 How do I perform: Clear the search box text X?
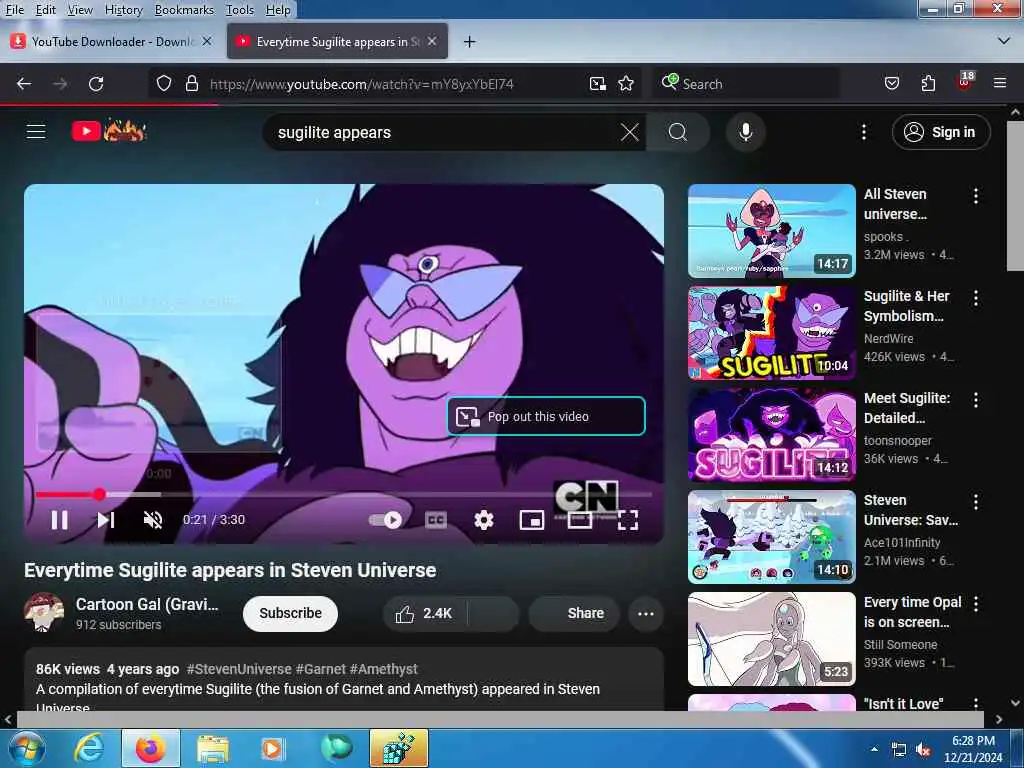630,132
